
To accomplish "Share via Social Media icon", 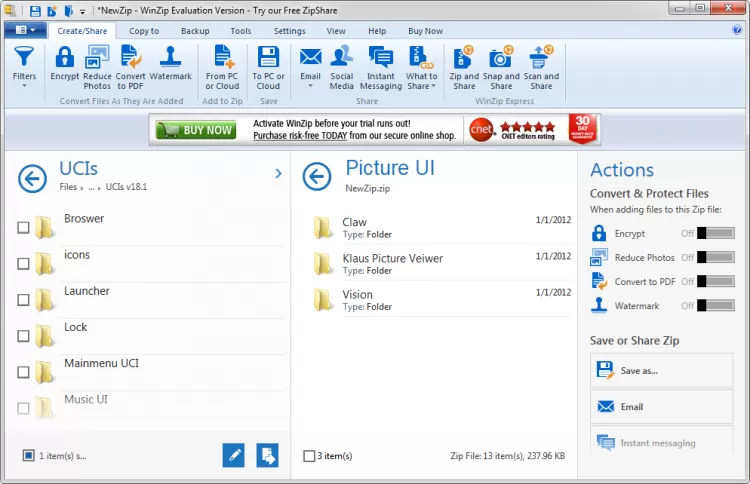I will tap(342, 67).
